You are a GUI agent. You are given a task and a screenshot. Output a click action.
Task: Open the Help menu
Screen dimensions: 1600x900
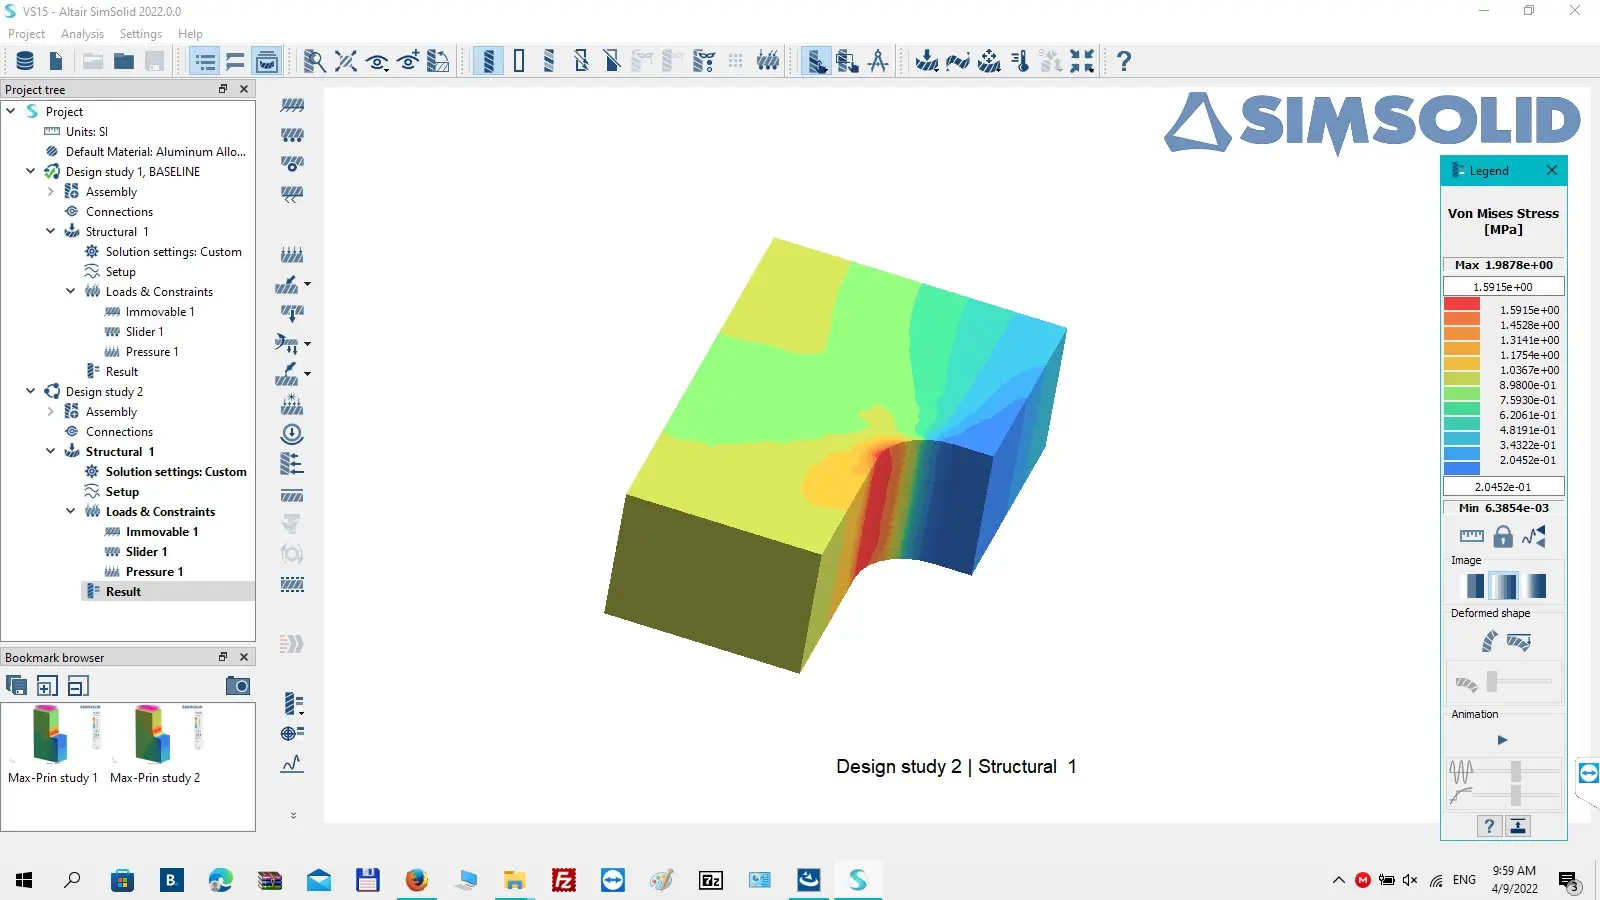tap(190, 34)
